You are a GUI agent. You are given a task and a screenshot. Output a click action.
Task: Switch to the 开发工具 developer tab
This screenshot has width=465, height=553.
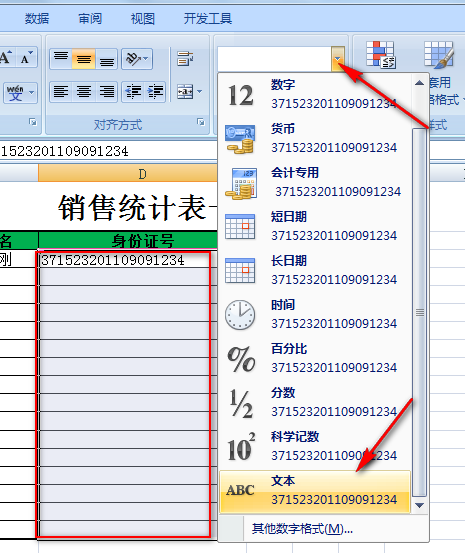pyautogui.click(x=207, y=18)
